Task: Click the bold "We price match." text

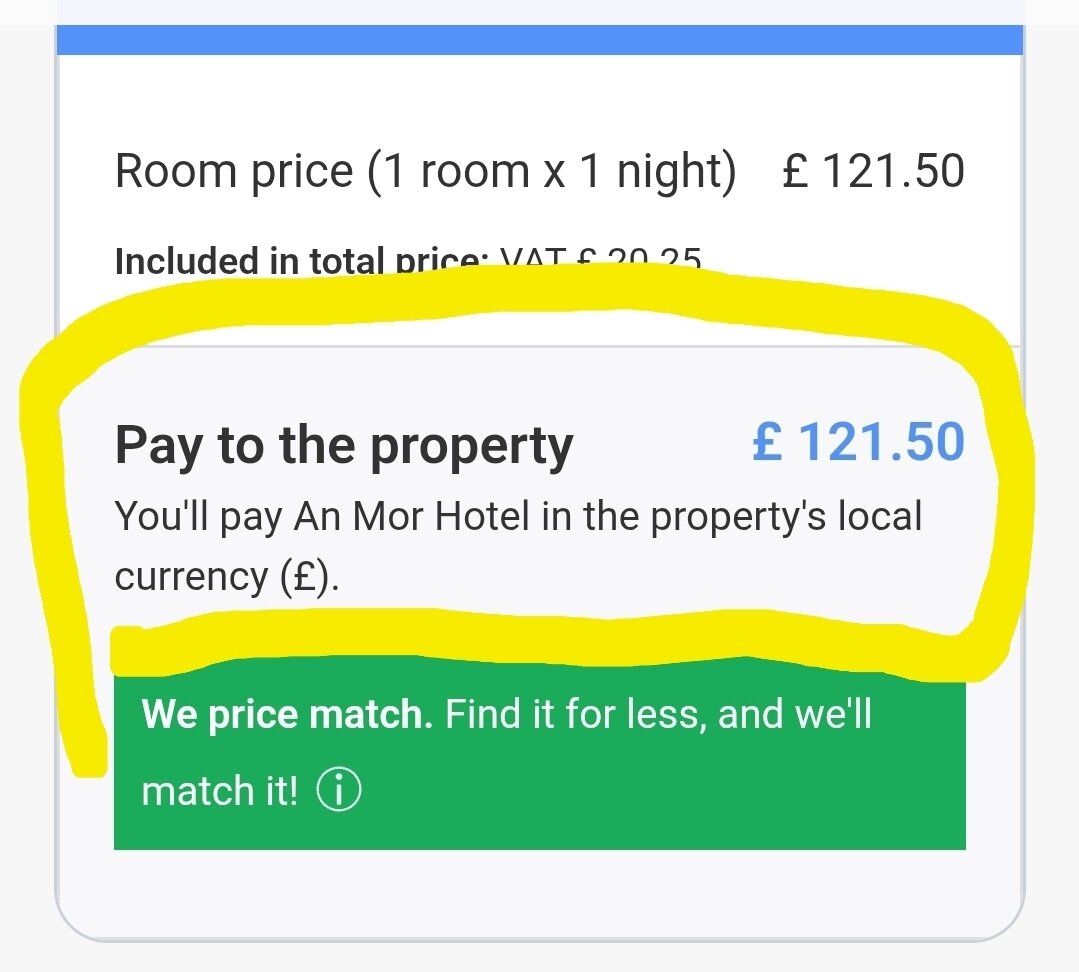Action: pyautogui.click(x=287, y=715)
